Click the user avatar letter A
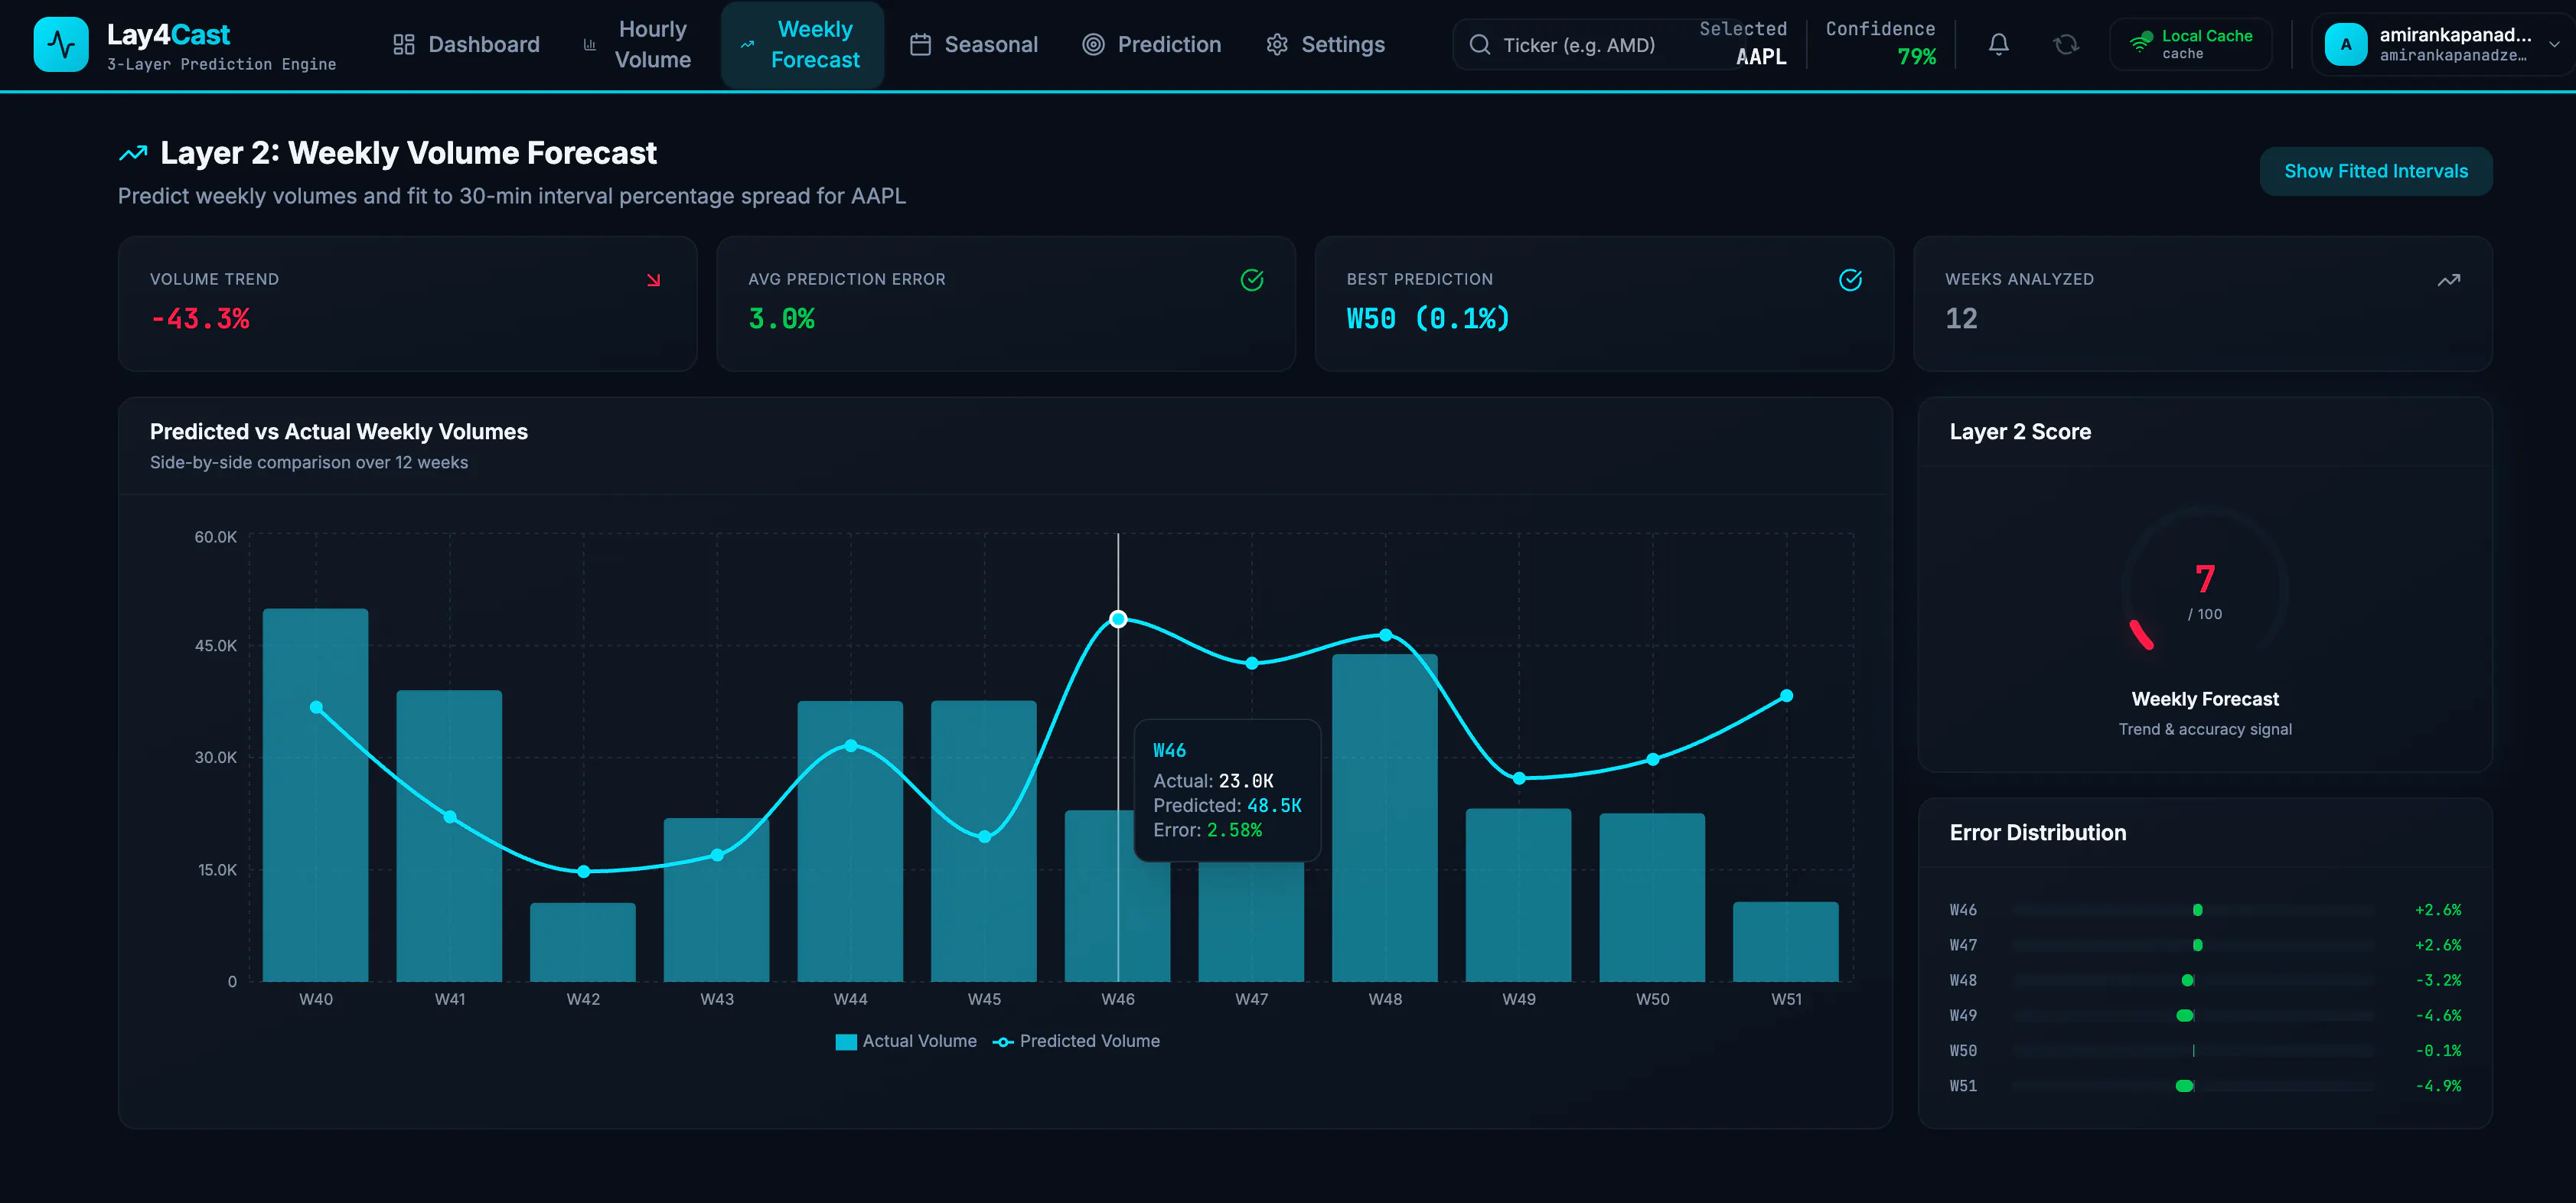The height and width of the screenshot is (1203, 2576). click(x=2345, y=45)
